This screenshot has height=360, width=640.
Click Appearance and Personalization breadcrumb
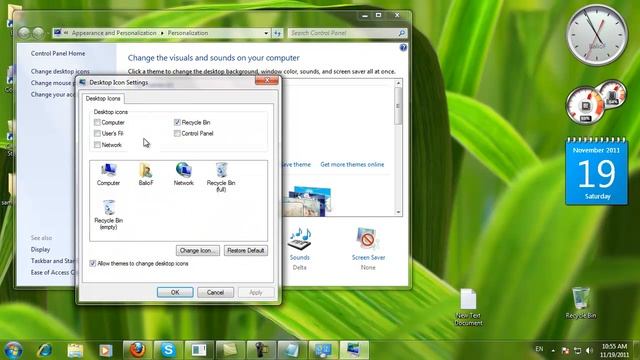114,33
